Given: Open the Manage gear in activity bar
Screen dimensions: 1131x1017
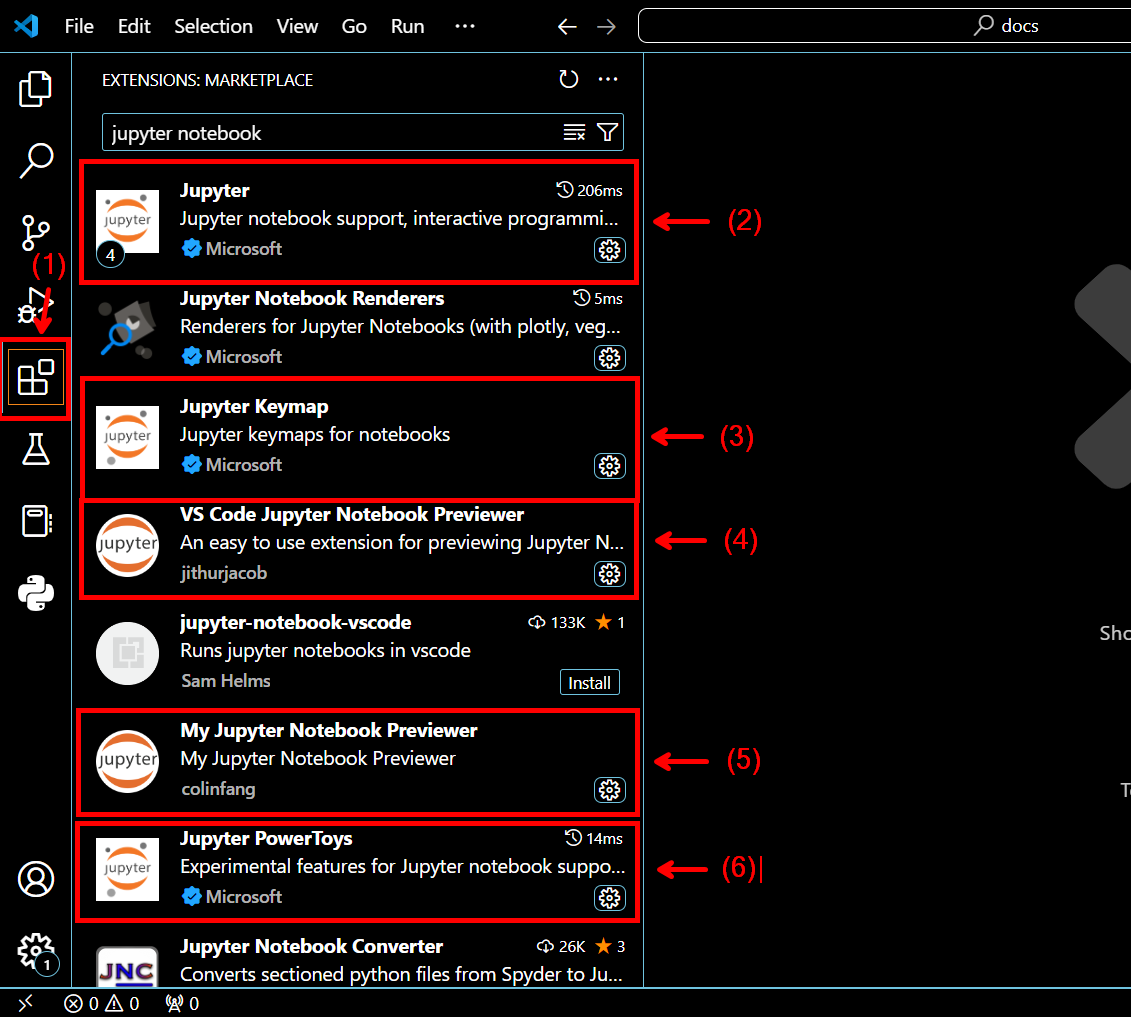Looking at the screenshot, I should 35,951.
